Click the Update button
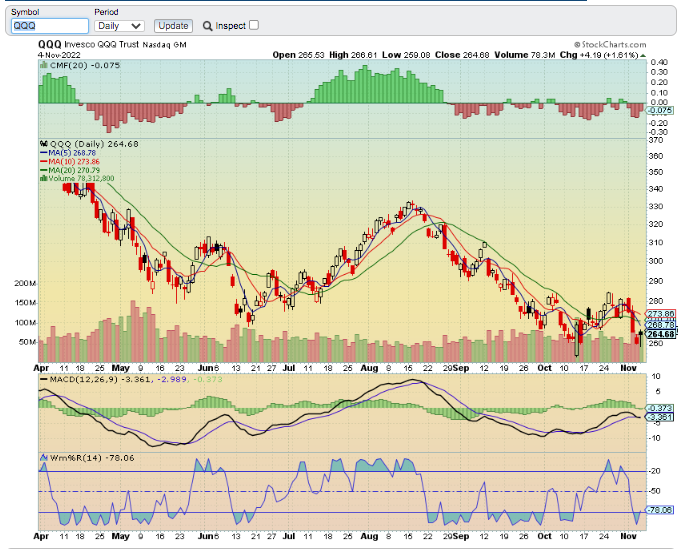Viewport: 678px width, 549px height. pos(173,26)
